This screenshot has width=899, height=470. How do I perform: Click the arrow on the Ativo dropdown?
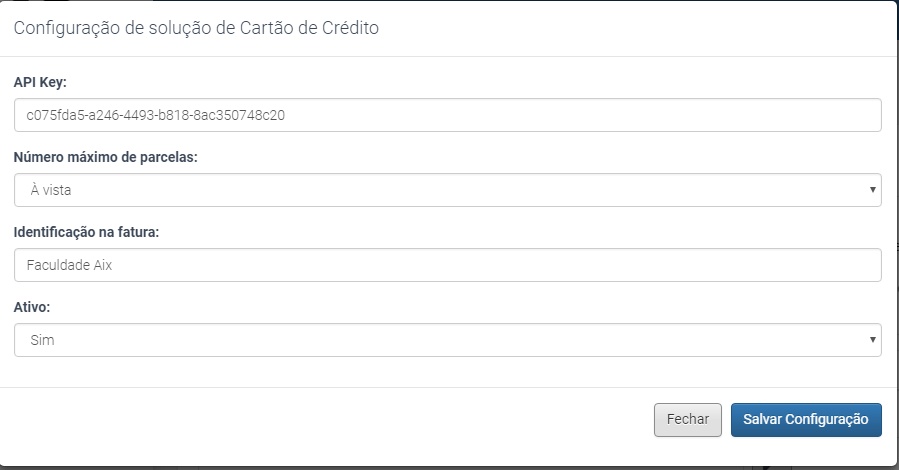(873, 340)
